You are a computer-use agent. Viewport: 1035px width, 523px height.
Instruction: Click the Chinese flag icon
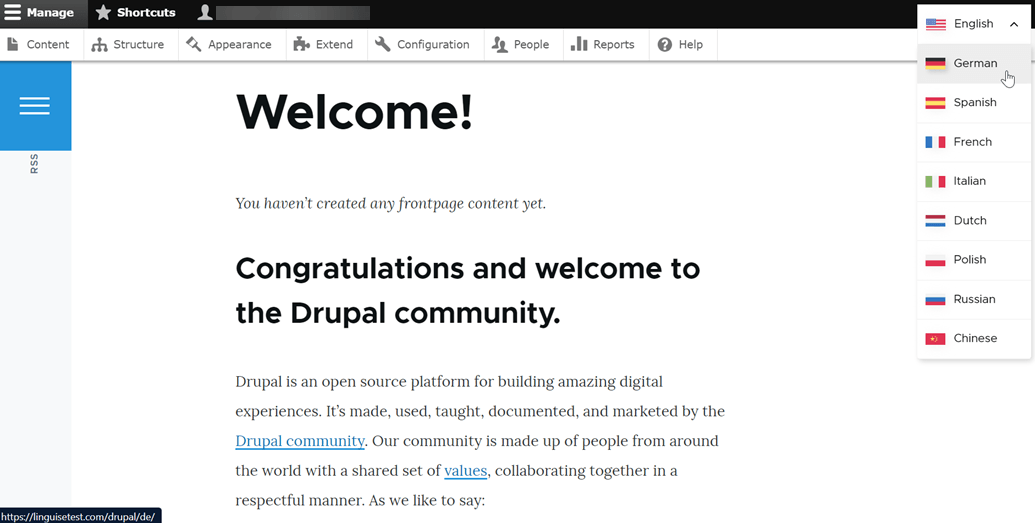(x=935, y=339)
